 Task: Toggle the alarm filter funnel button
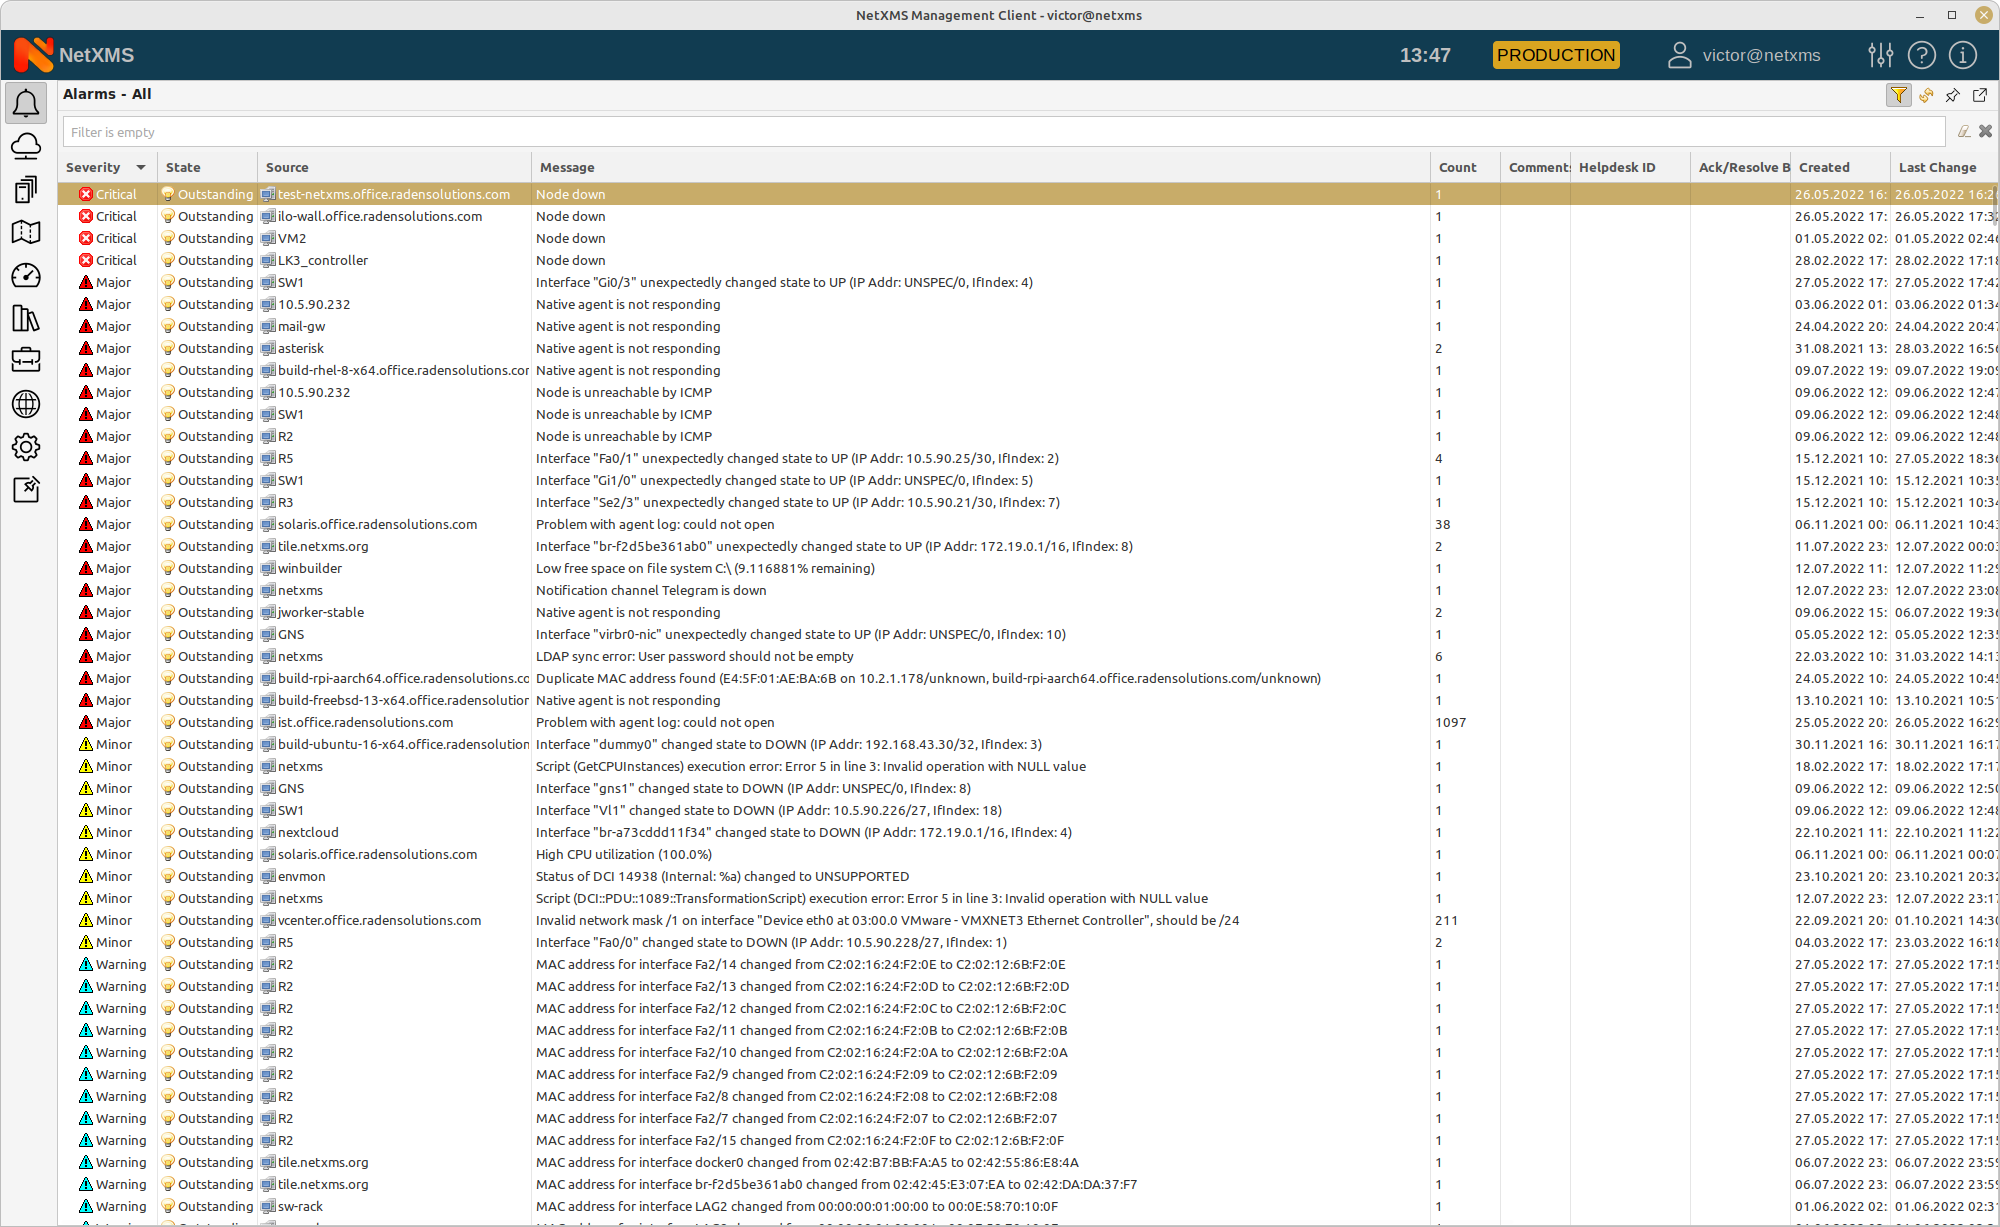tap(1898, 95)
